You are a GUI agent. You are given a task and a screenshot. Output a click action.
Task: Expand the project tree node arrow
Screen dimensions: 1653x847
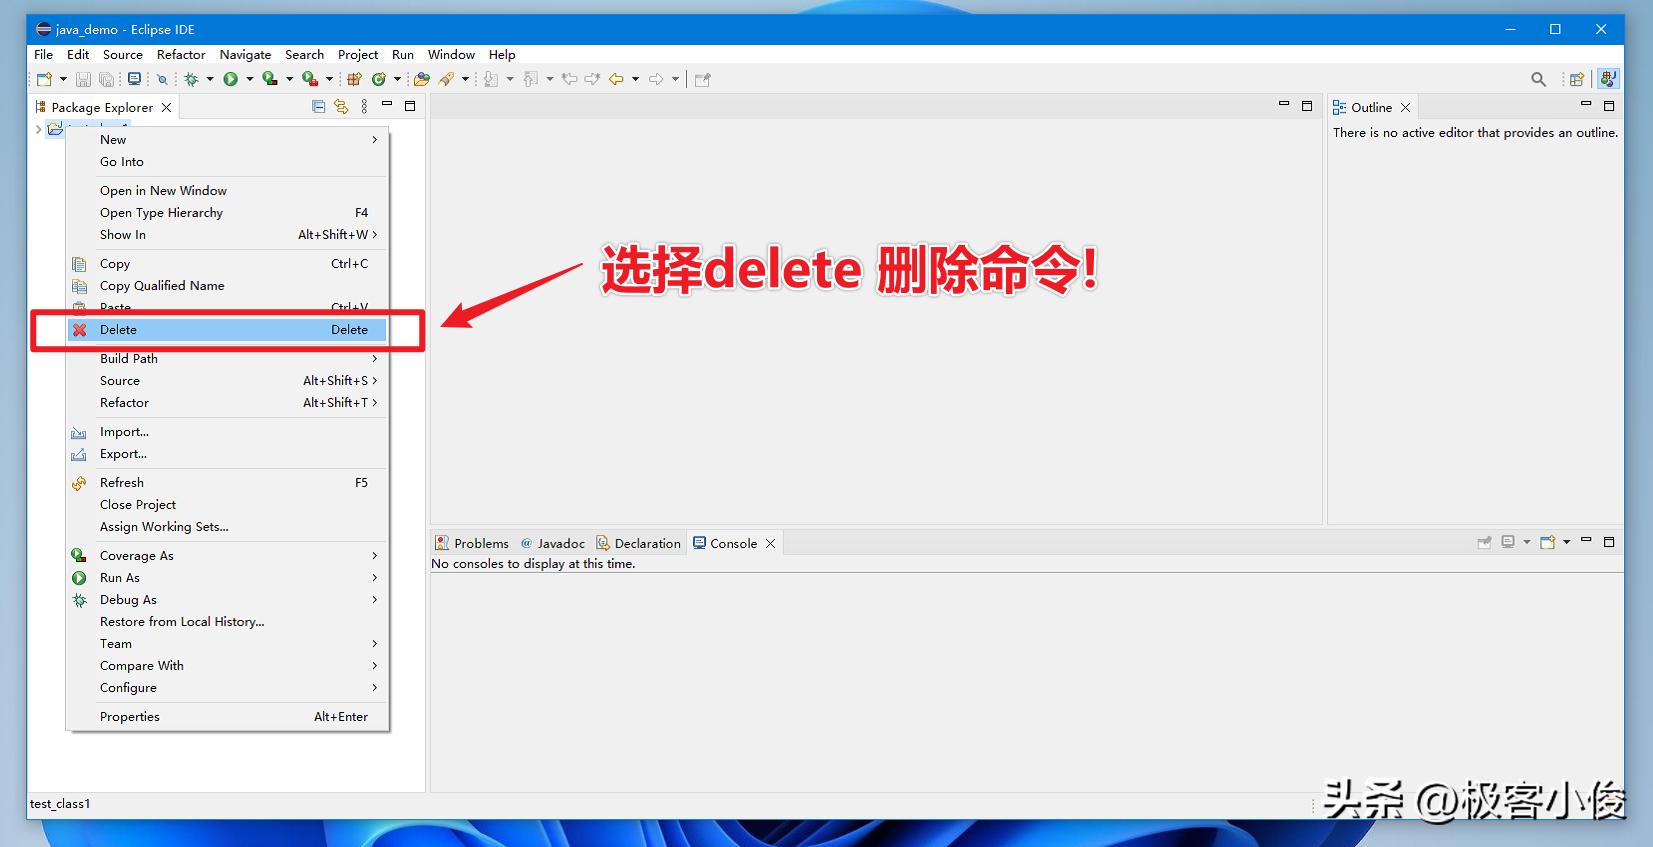pyautogui.click(x=38, y=129)
